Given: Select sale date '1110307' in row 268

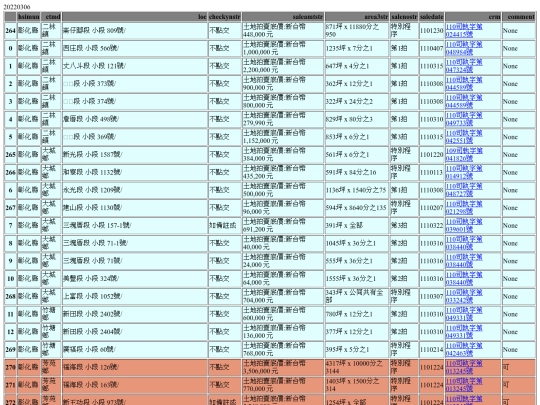Looking at the screenshot, I should coord(432,297).
